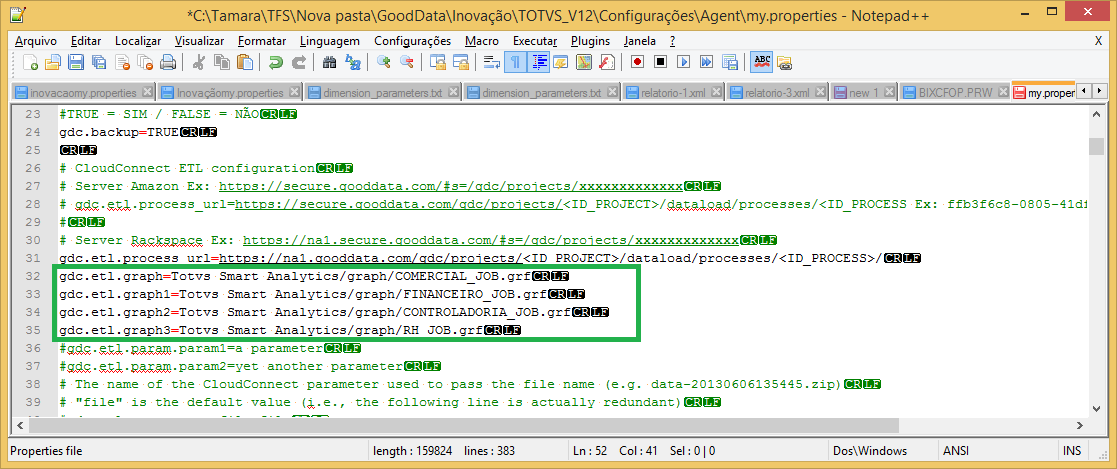Screen dimensions: 1117x469
Task: Click the Zoom Out magnifier icon
Action: tap(406, 62)
